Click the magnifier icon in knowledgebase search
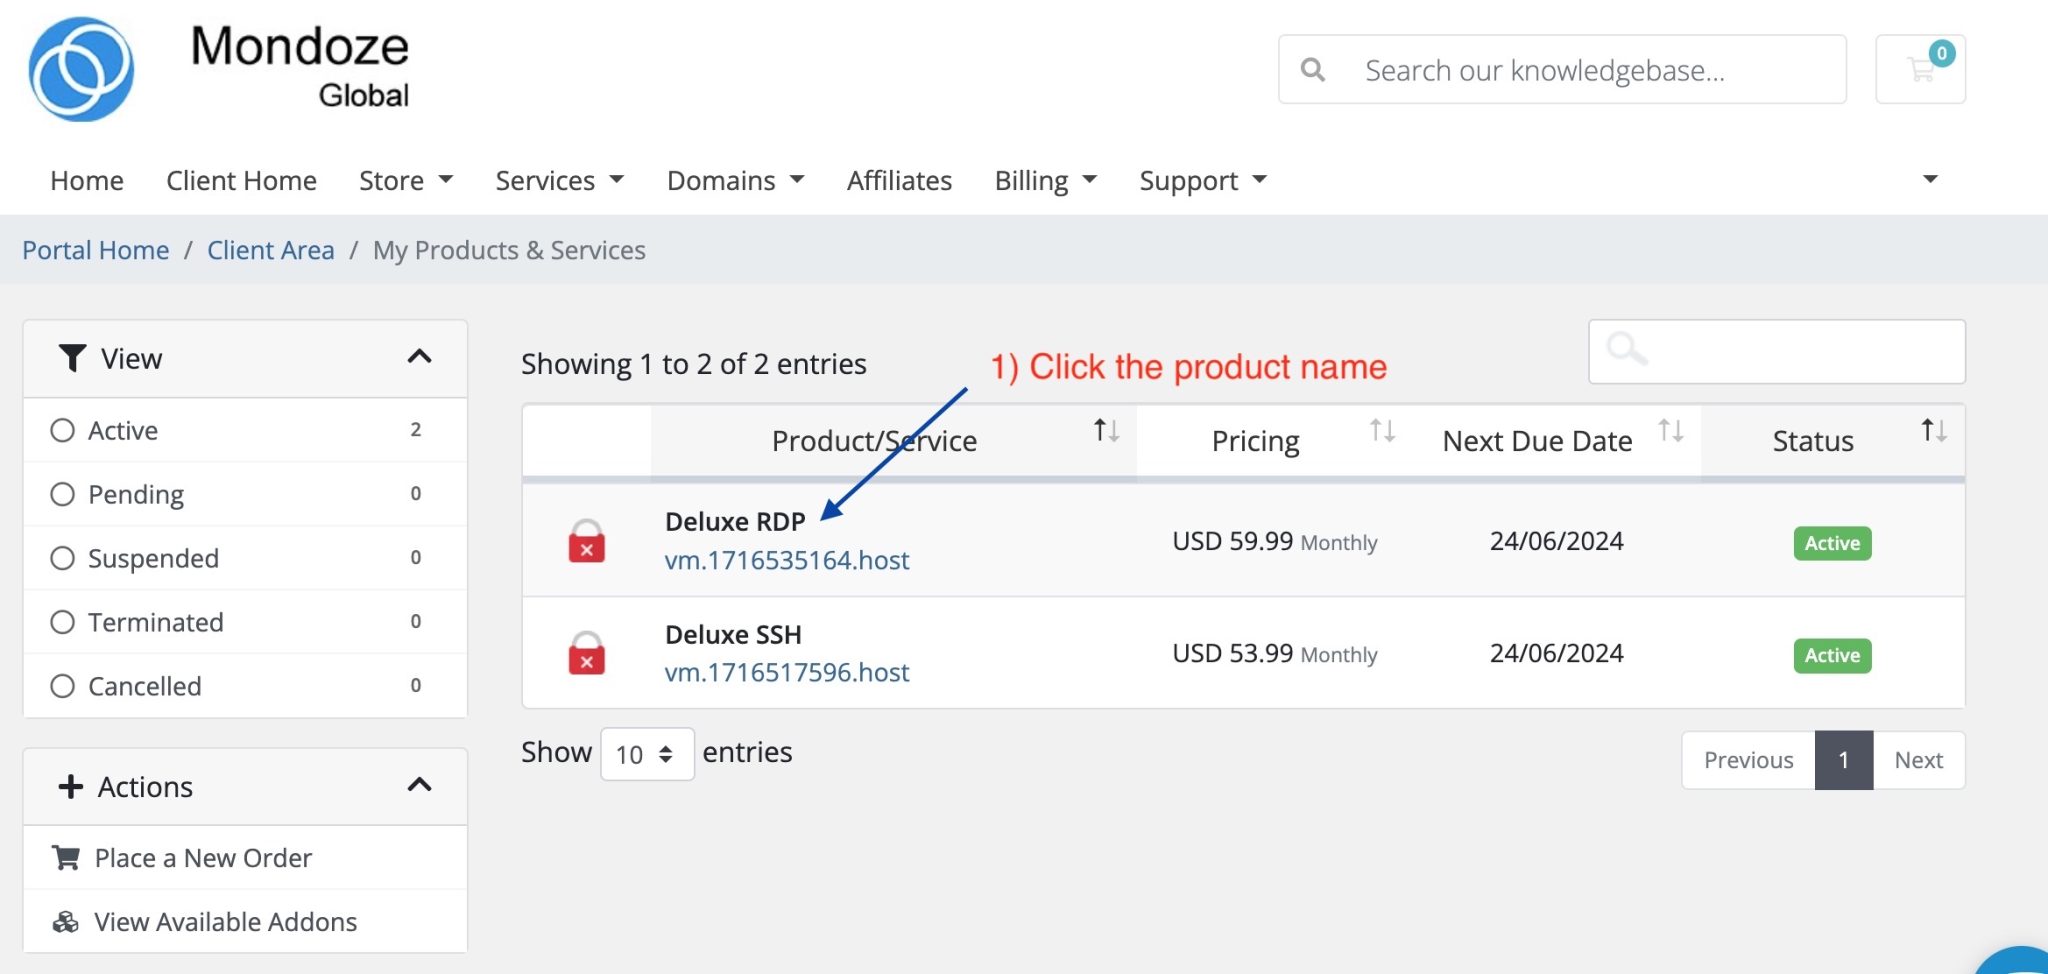This screenshot has width=2048, height=974. [x=1313, y=69]
